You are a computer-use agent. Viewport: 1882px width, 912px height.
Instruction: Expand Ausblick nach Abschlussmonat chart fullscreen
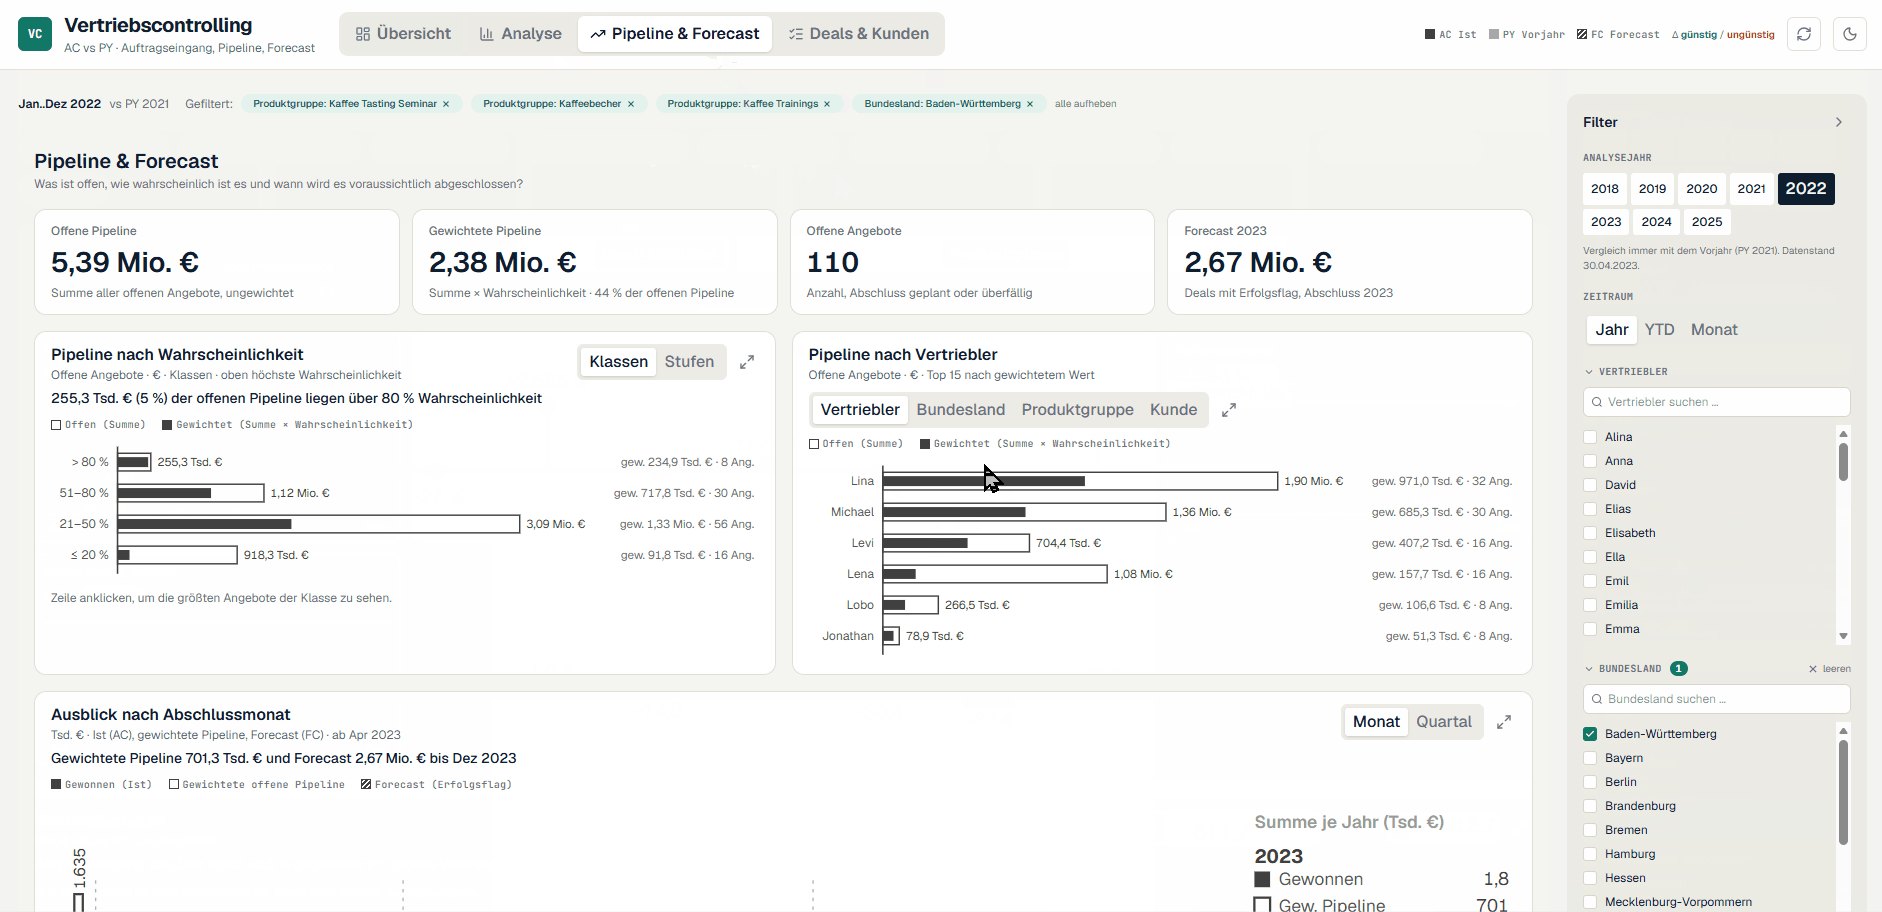coord(1504,722)
